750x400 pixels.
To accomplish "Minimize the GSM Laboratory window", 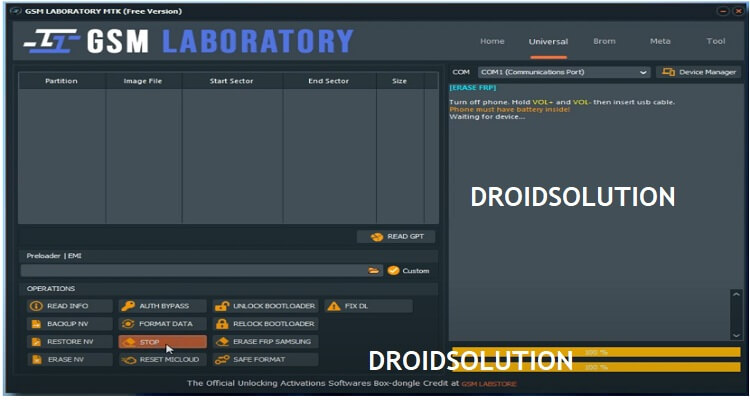I will coord(723,11).
